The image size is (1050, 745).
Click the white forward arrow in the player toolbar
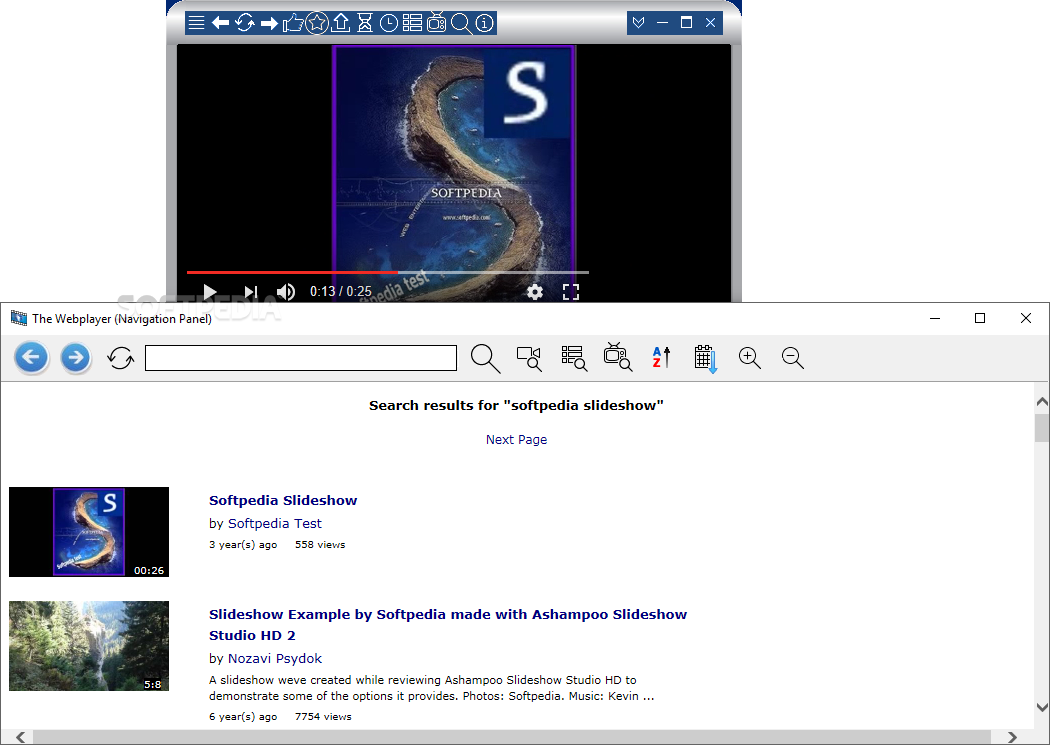tap(269, 23)
